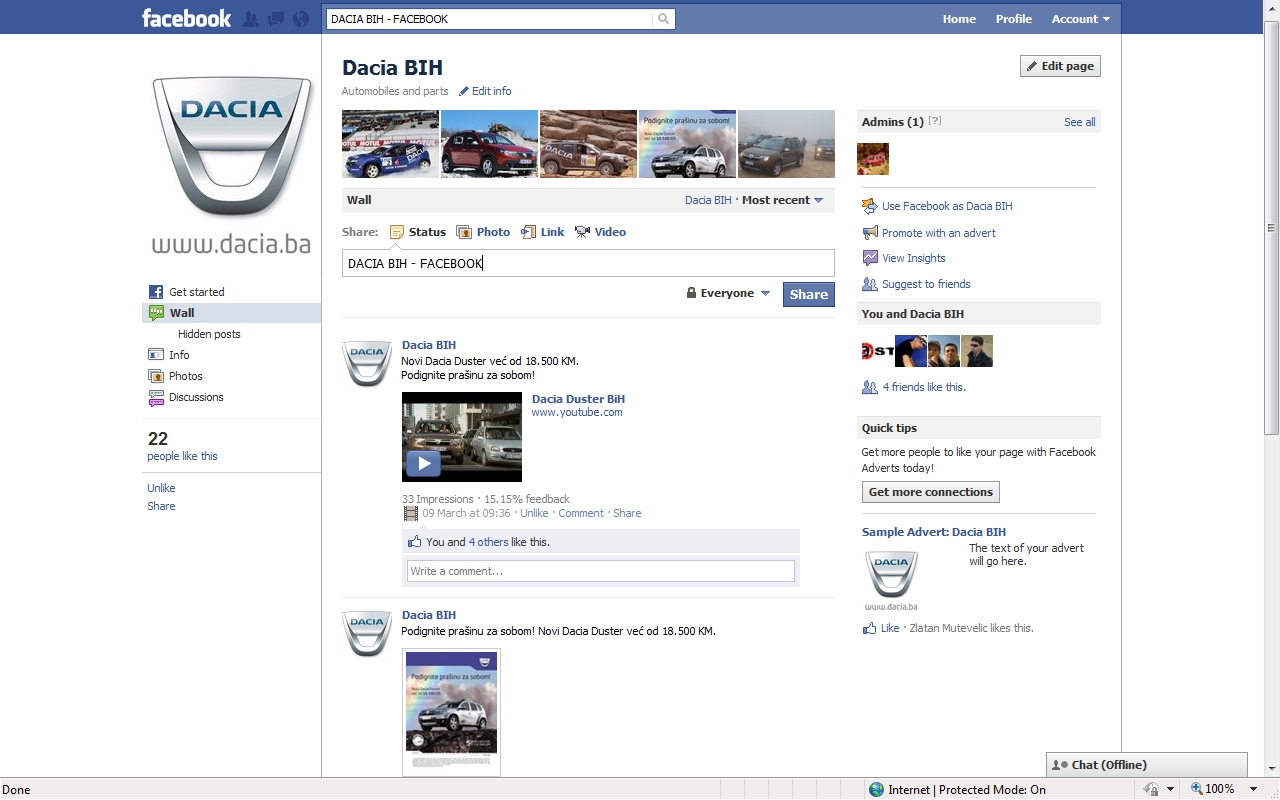Open messages icon in header
This screenshot has height=800, width=1280.
pyautogui.click(x=276, y=19)
